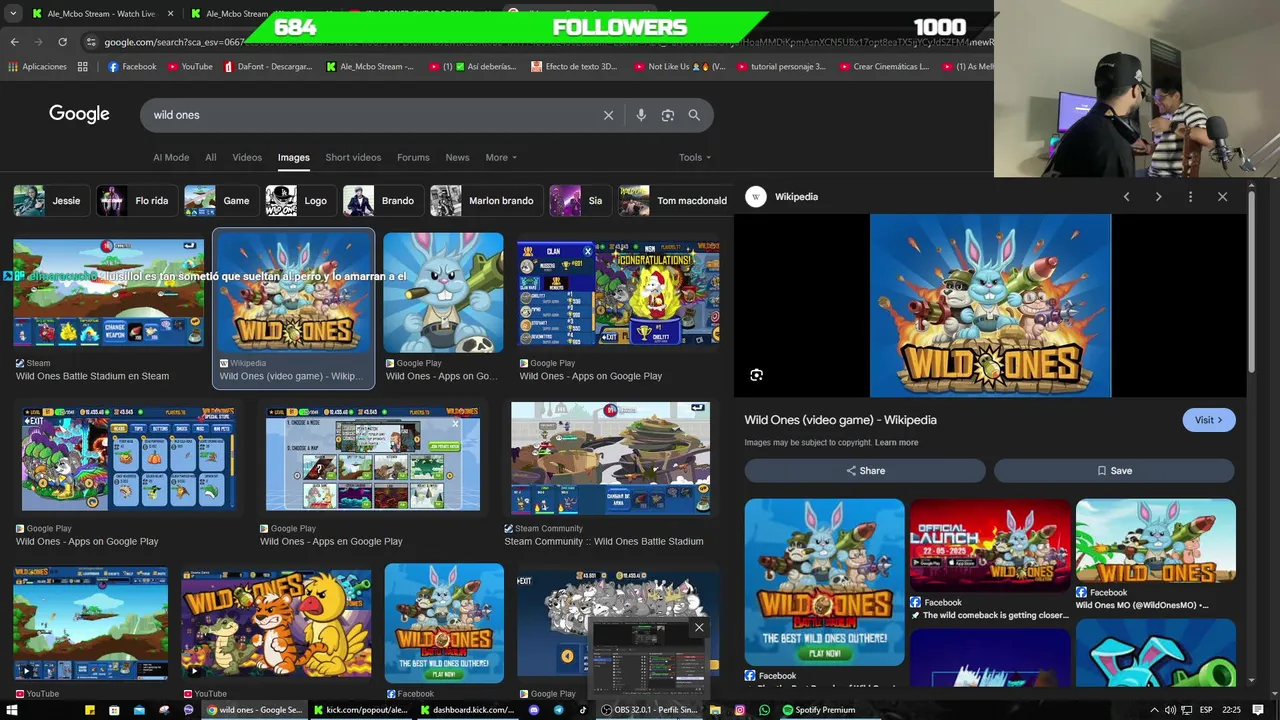Filter by the Flo rida chip
Image resolution: width=1280 pixels, height=720 pixels.
(x=135, y=201)
